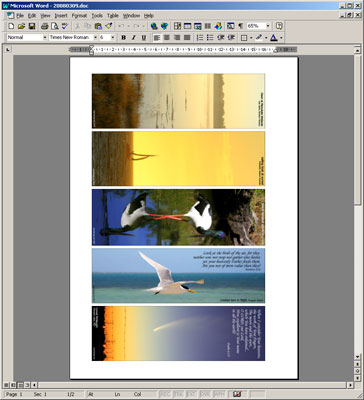This screenshot has width=364, height=400.
Task: Add bulleted list formatting
Action: coord(210,38)
